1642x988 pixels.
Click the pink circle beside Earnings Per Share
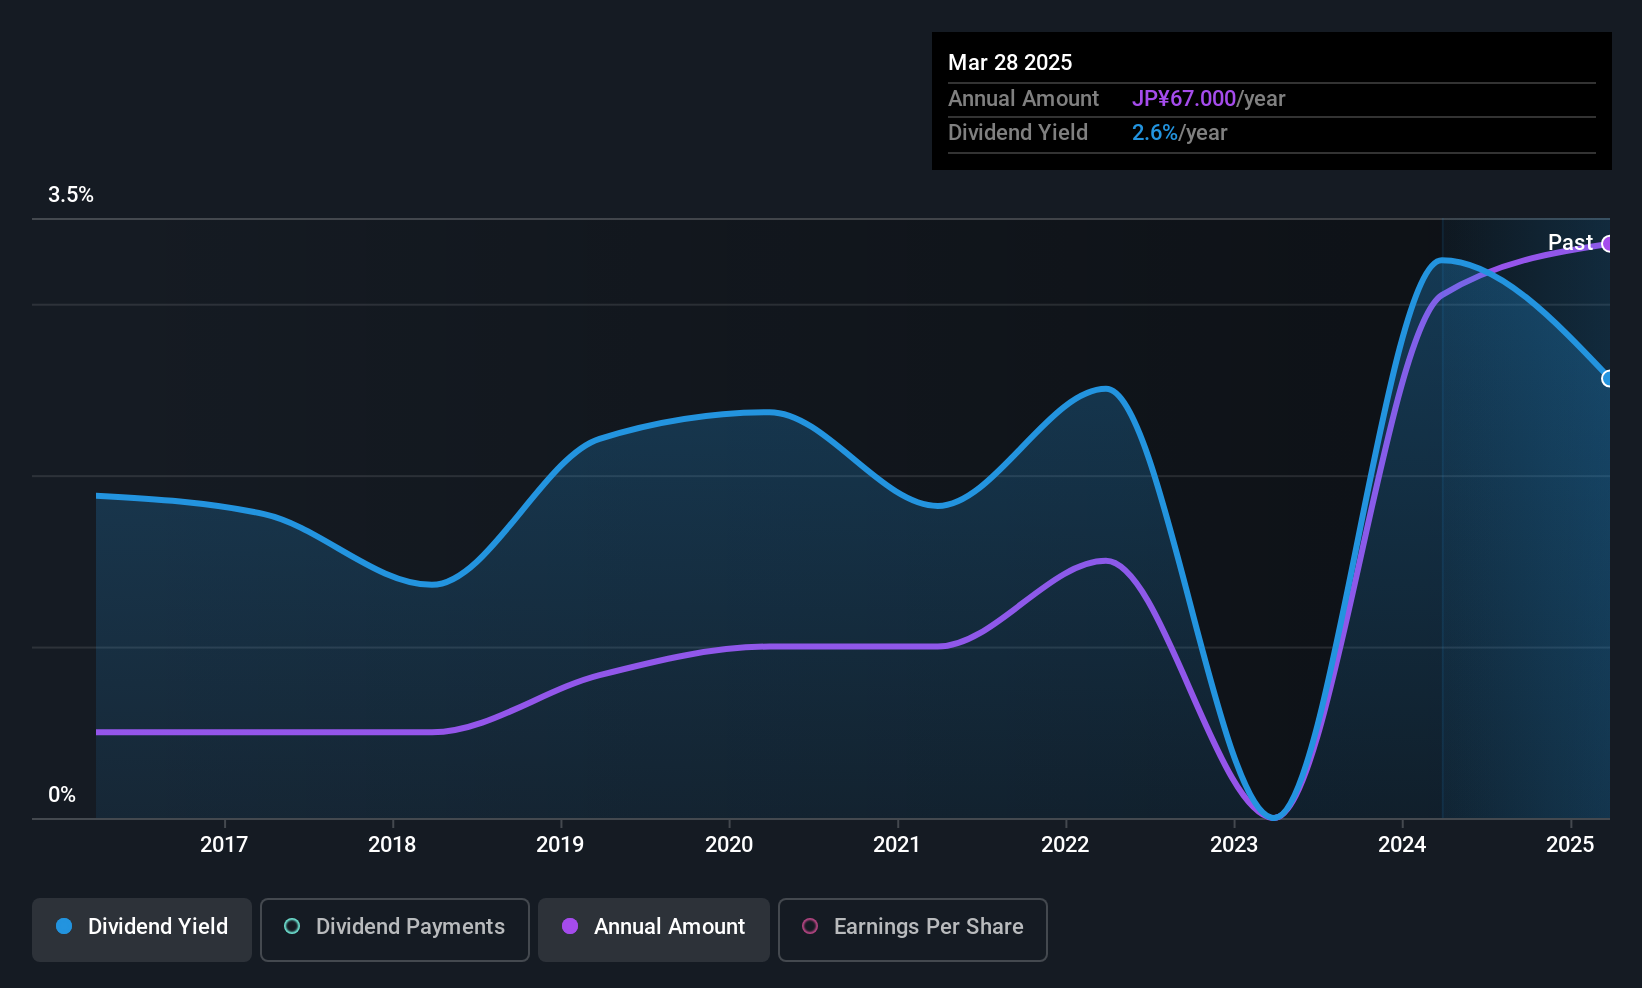click(x=810, y=927)
